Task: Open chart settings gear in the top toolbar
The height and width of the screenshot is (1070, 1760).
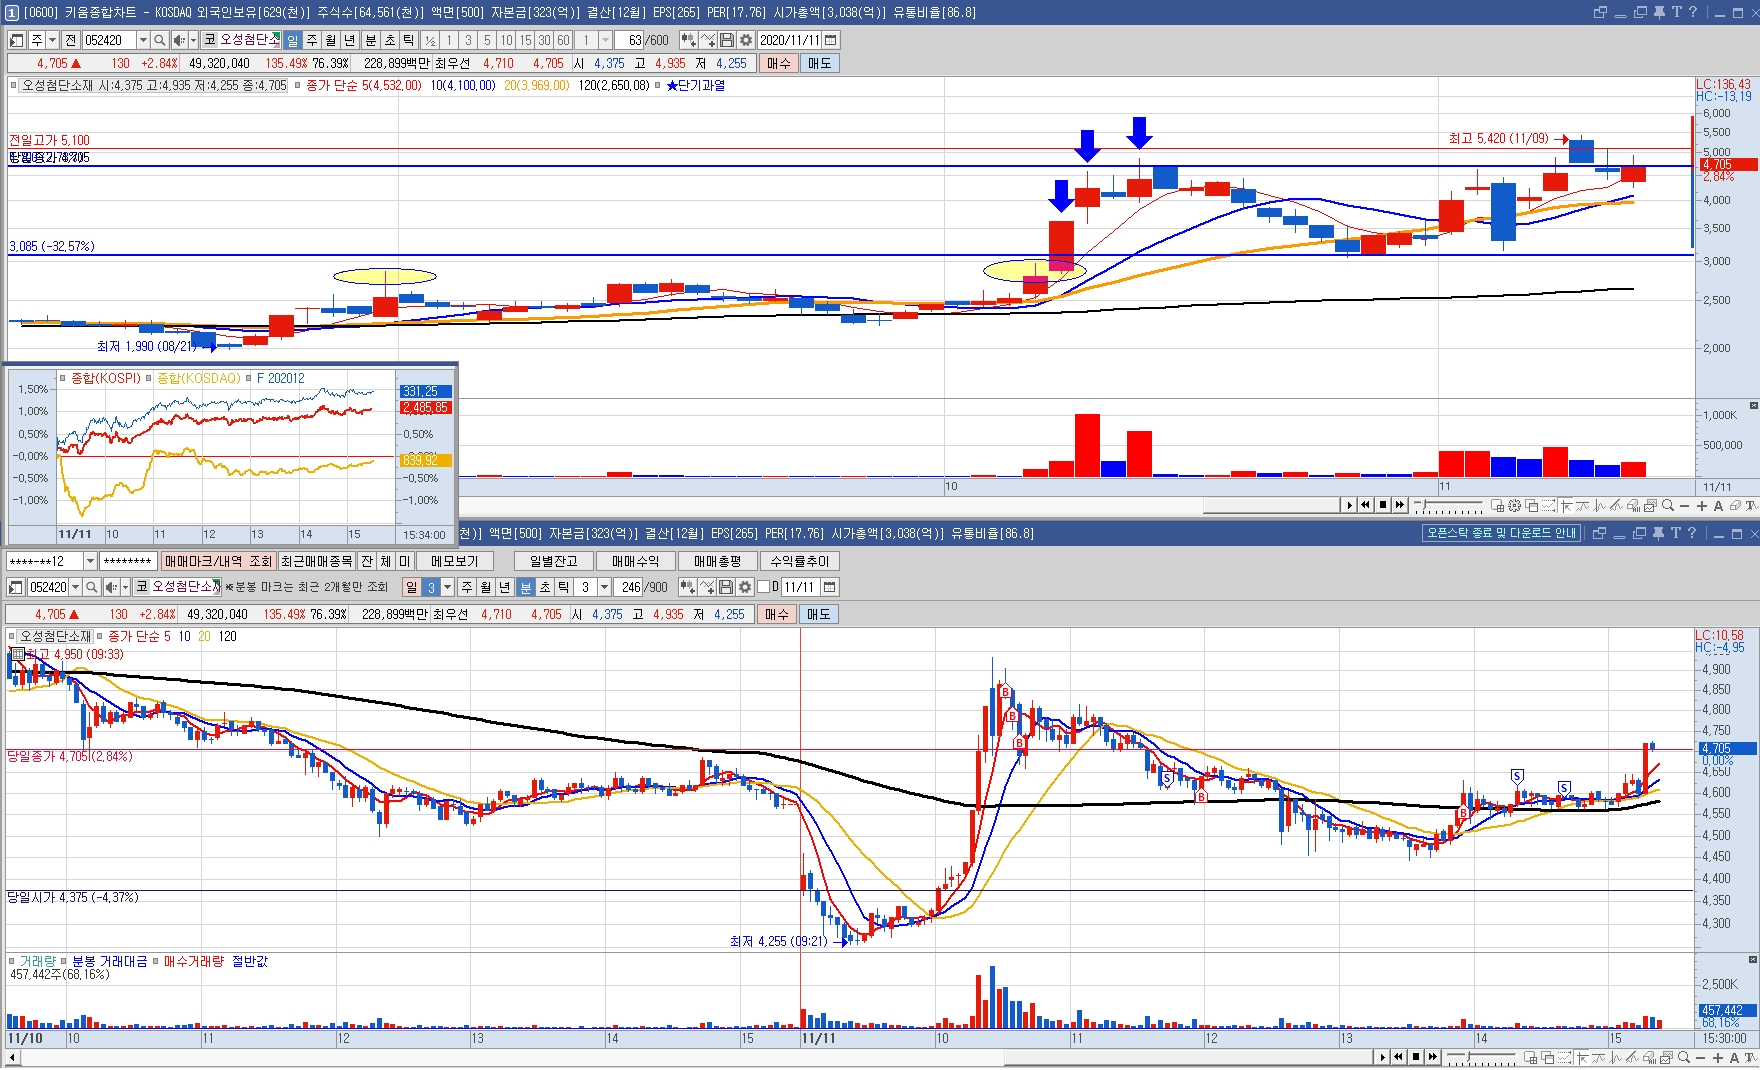Action: tap(745, 40)
